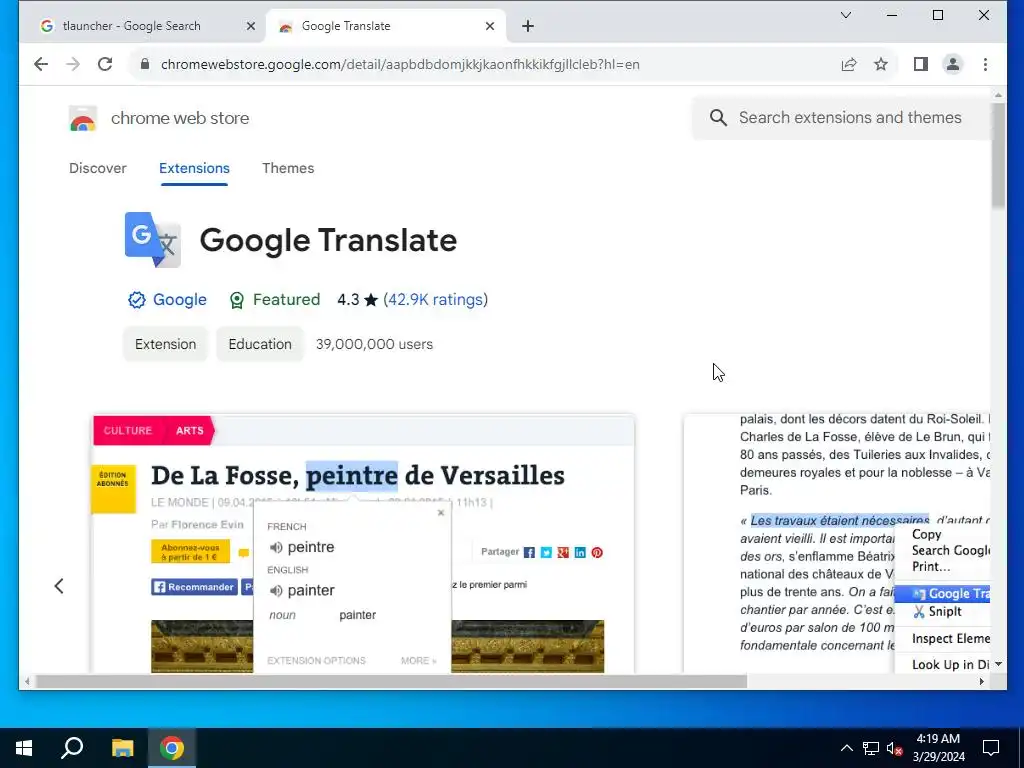This screenshot has width=1024, height=768.
Task: Open the 42.9K ratings link
Action: 436,299
